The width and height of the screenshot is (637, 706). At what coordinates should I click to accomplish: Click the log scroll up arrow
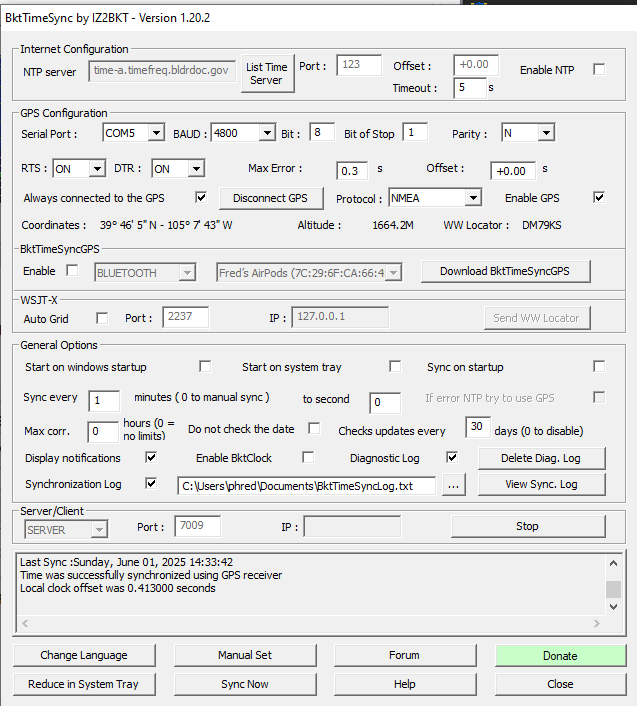click(x=613, y=563)
